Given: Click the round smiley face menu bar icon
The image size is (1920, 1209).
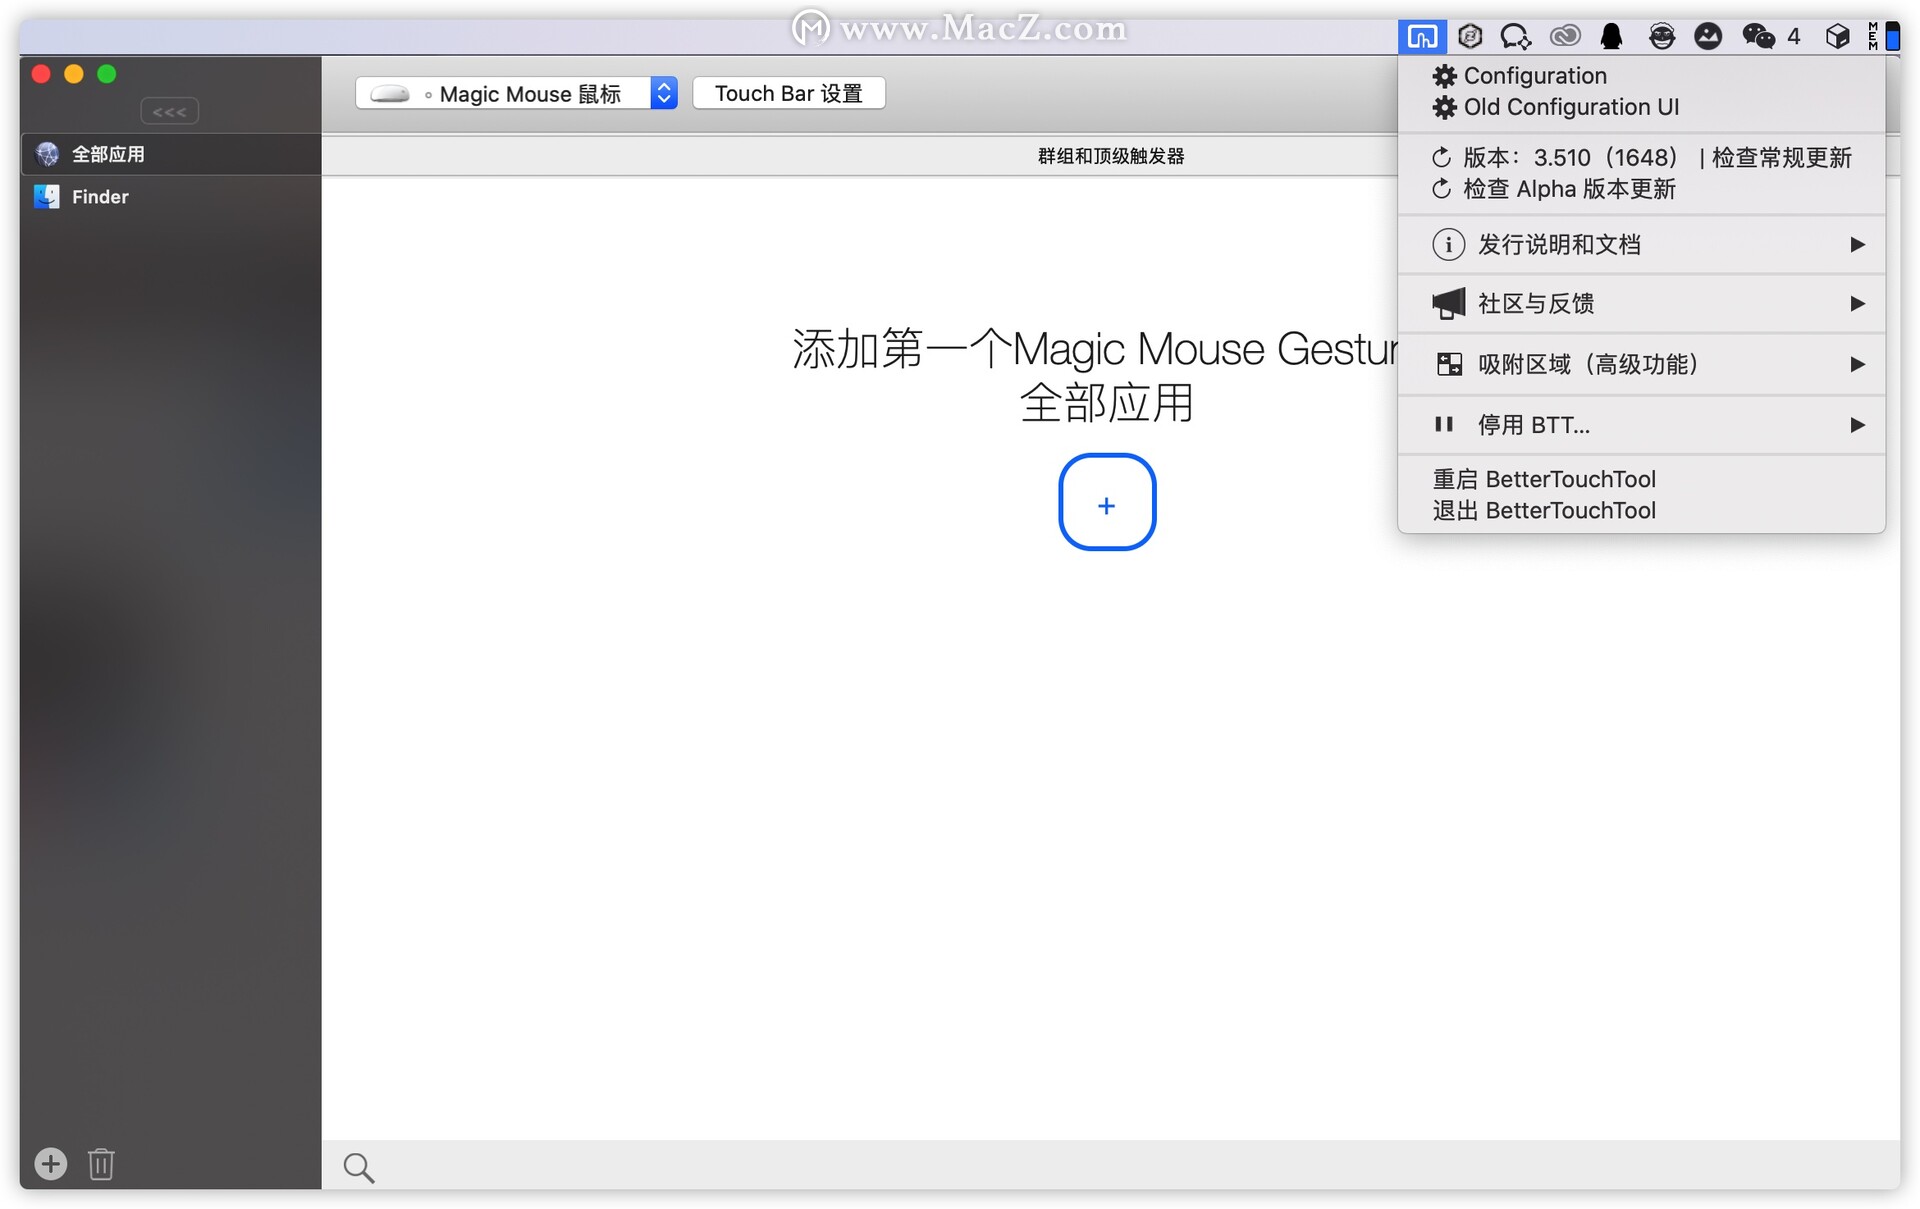Looking at the screenshot, I should [1708, 37].
